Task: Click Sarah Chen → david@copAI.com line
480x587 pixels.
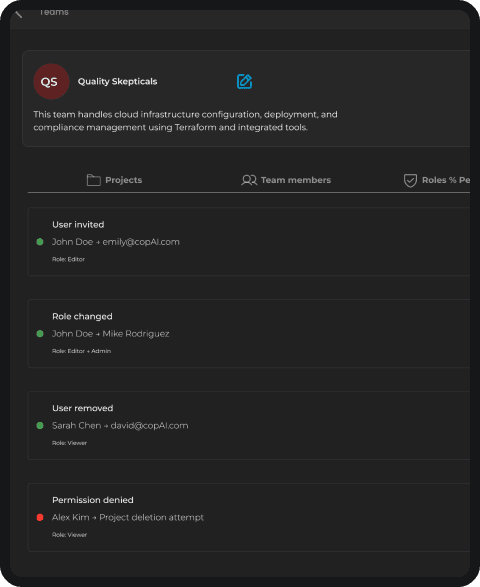Action: click(x=120, y=426)
